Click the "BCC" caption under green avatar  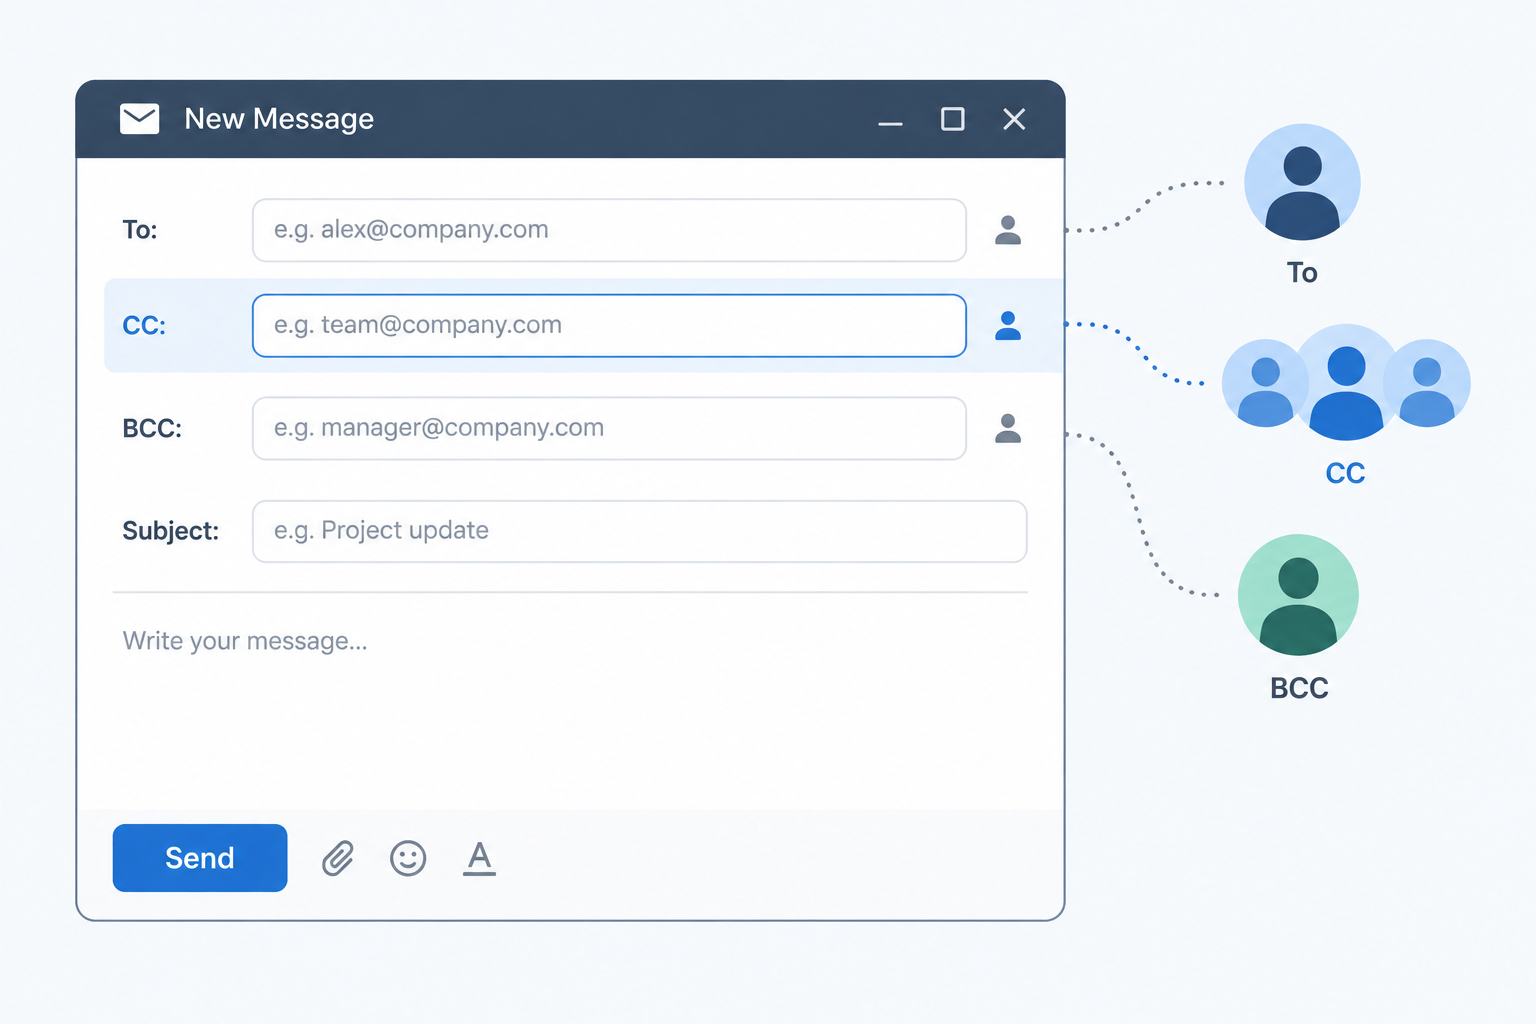click(1299, 688)
